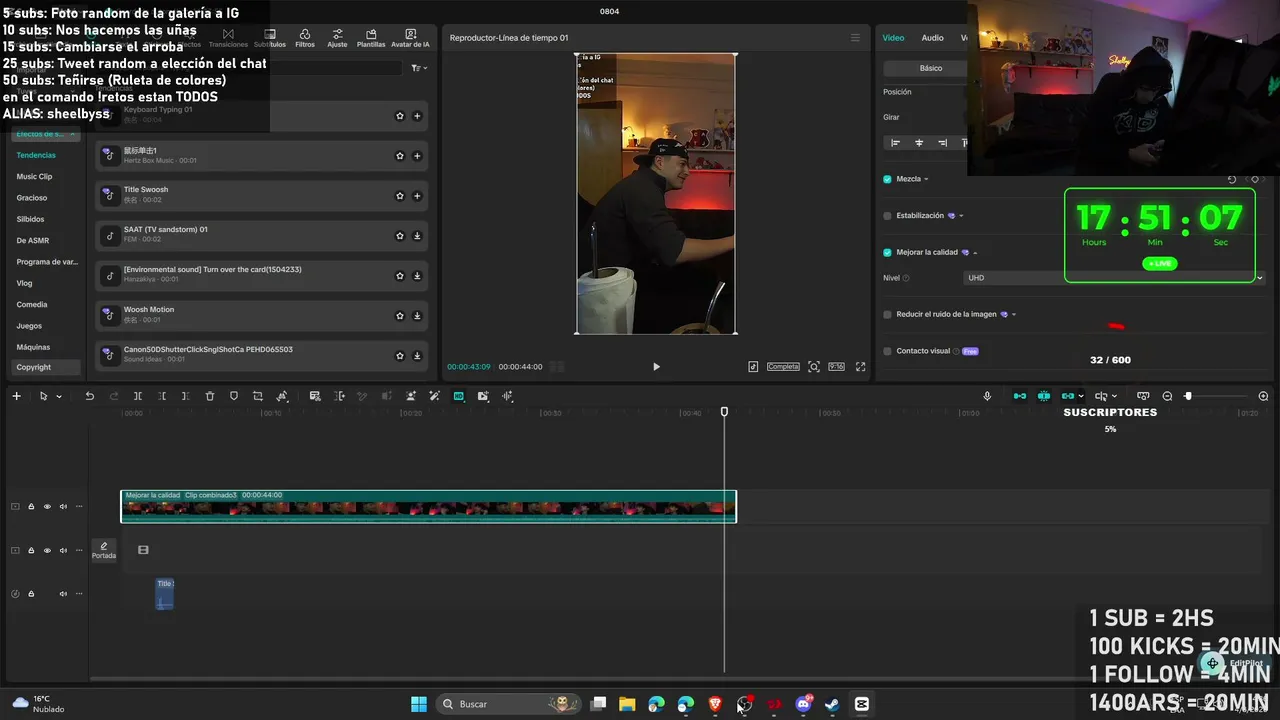
Task: Lock the main video track
Action: 31,507
